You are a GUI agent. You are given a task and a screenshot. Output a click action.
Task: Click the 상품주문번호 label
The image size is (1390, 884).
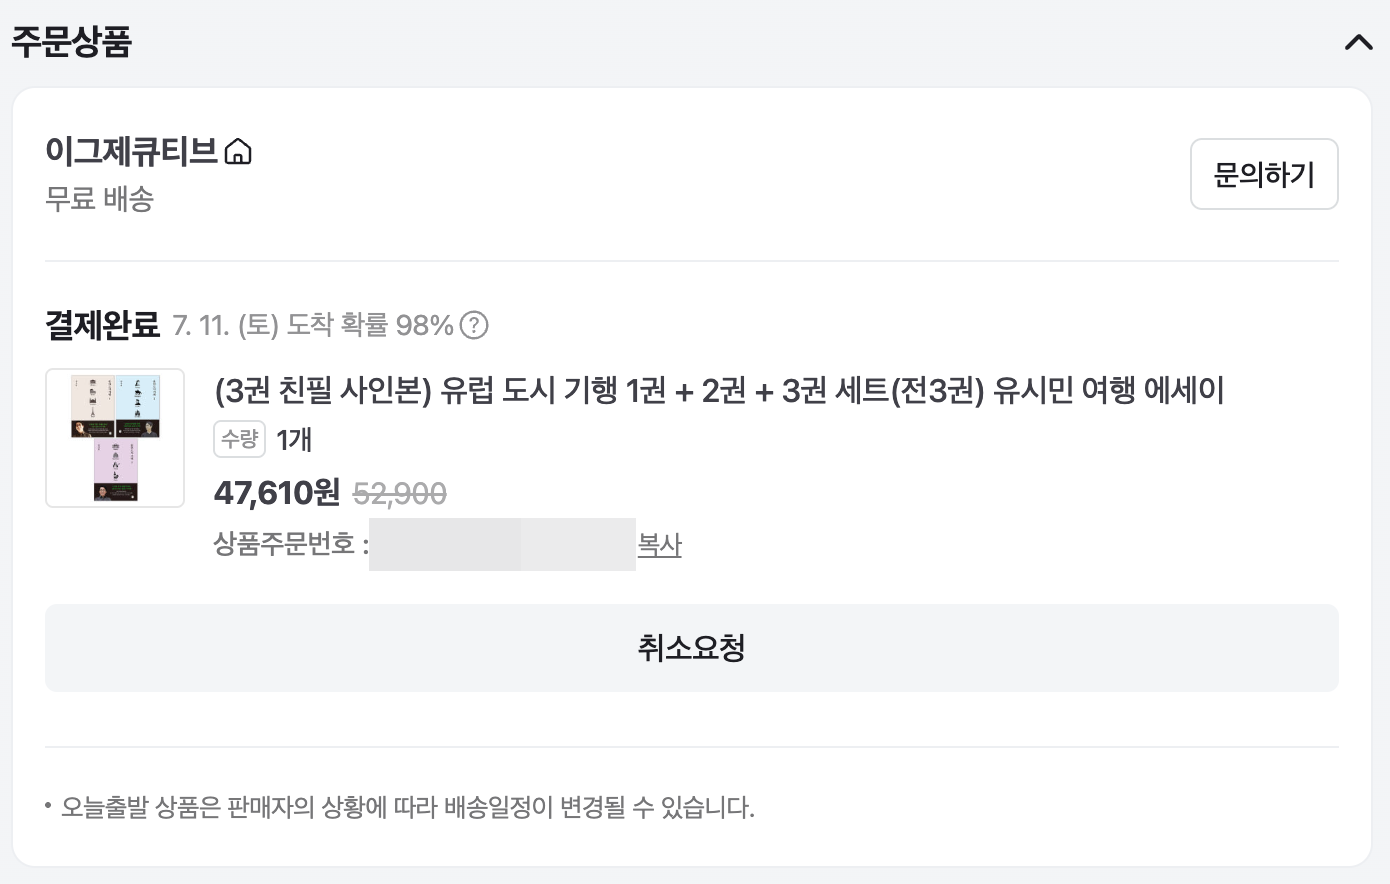tap(291, 545)
